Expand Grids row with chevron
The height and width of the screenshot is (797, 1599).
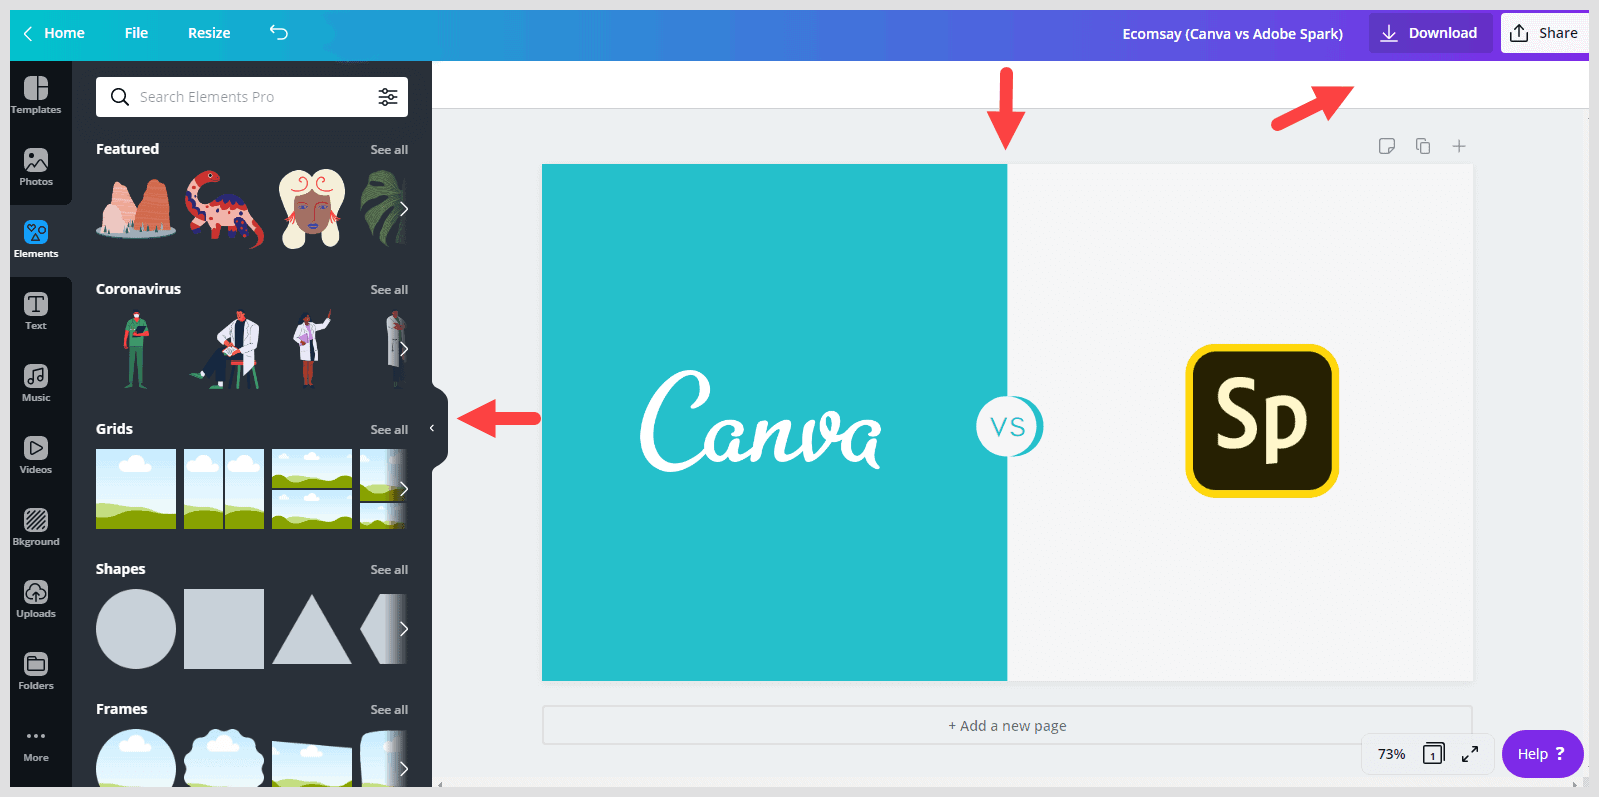(404, 489)
